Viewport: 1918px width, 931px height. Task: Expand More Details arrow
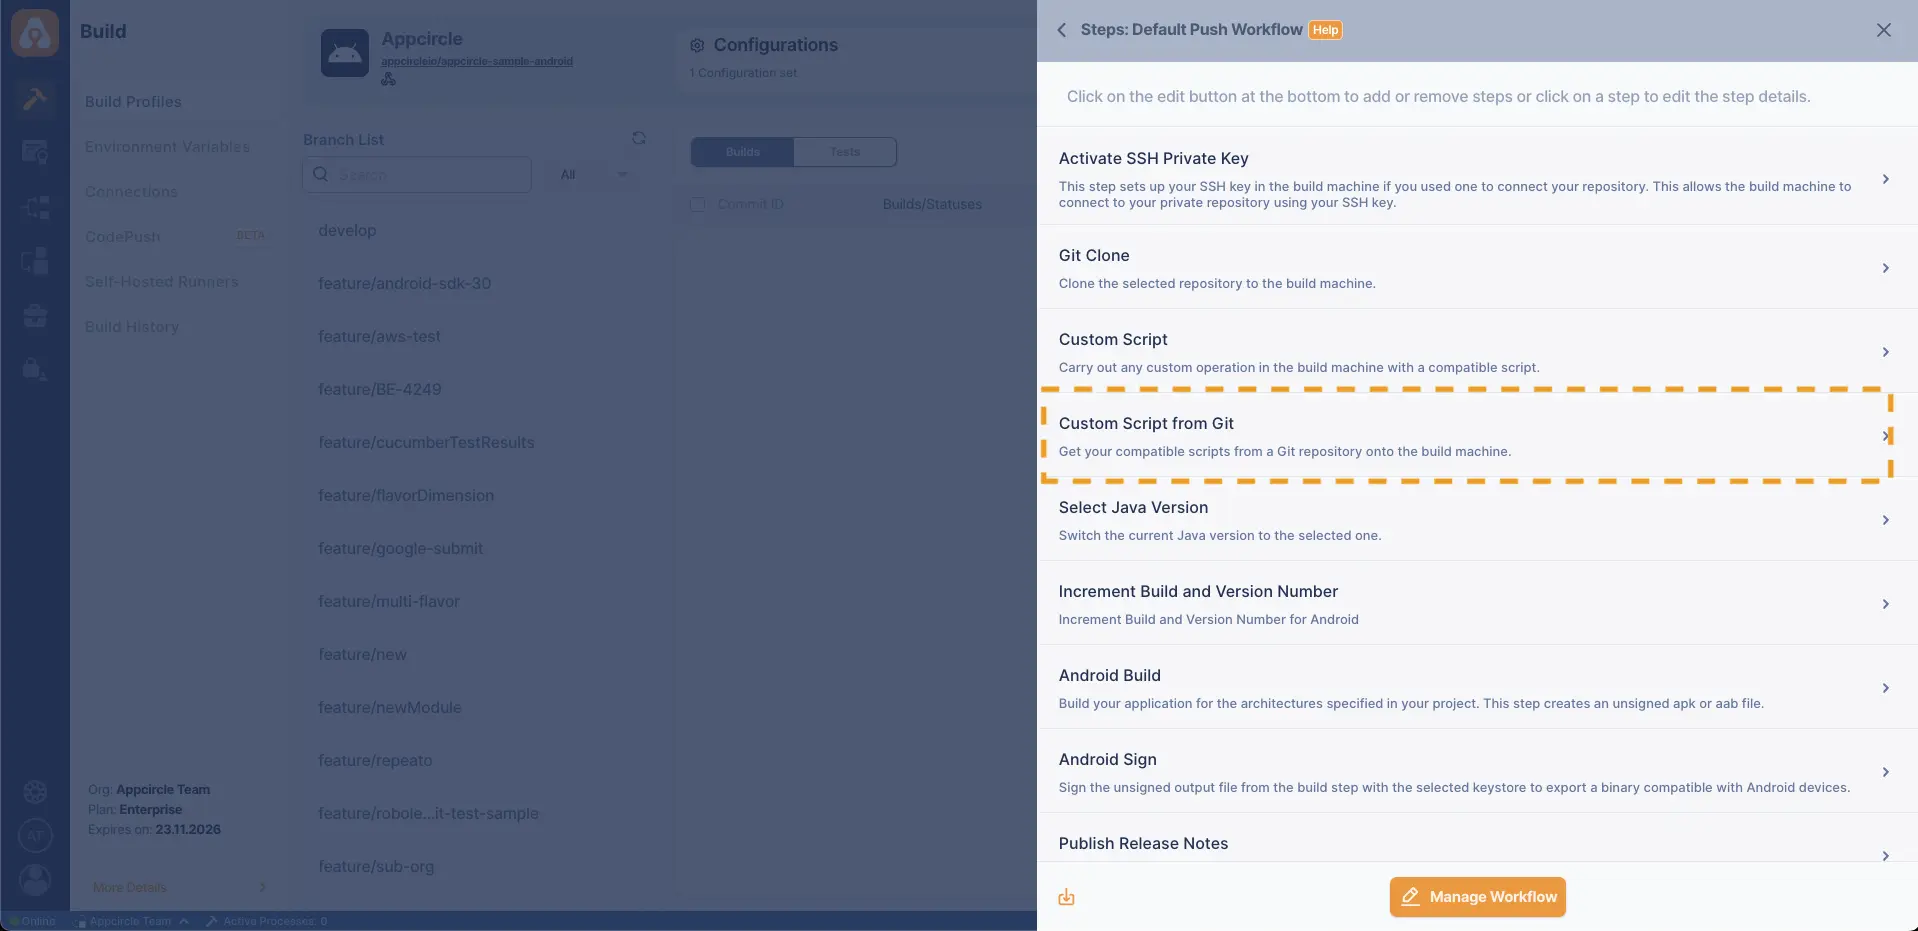coord(262,887)
